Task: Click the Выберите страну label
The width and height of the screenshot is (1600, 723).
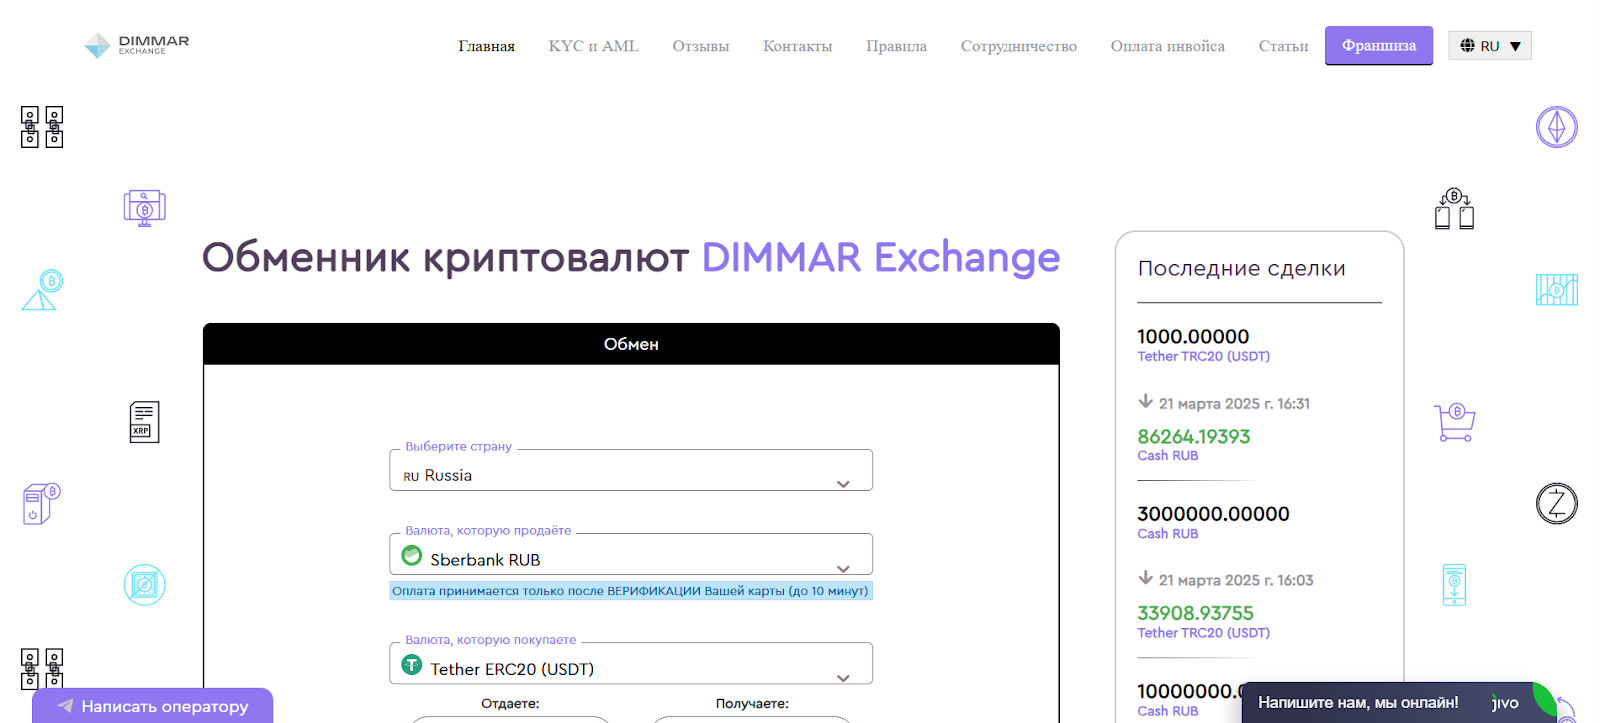Action: click(x=458, y=446)
